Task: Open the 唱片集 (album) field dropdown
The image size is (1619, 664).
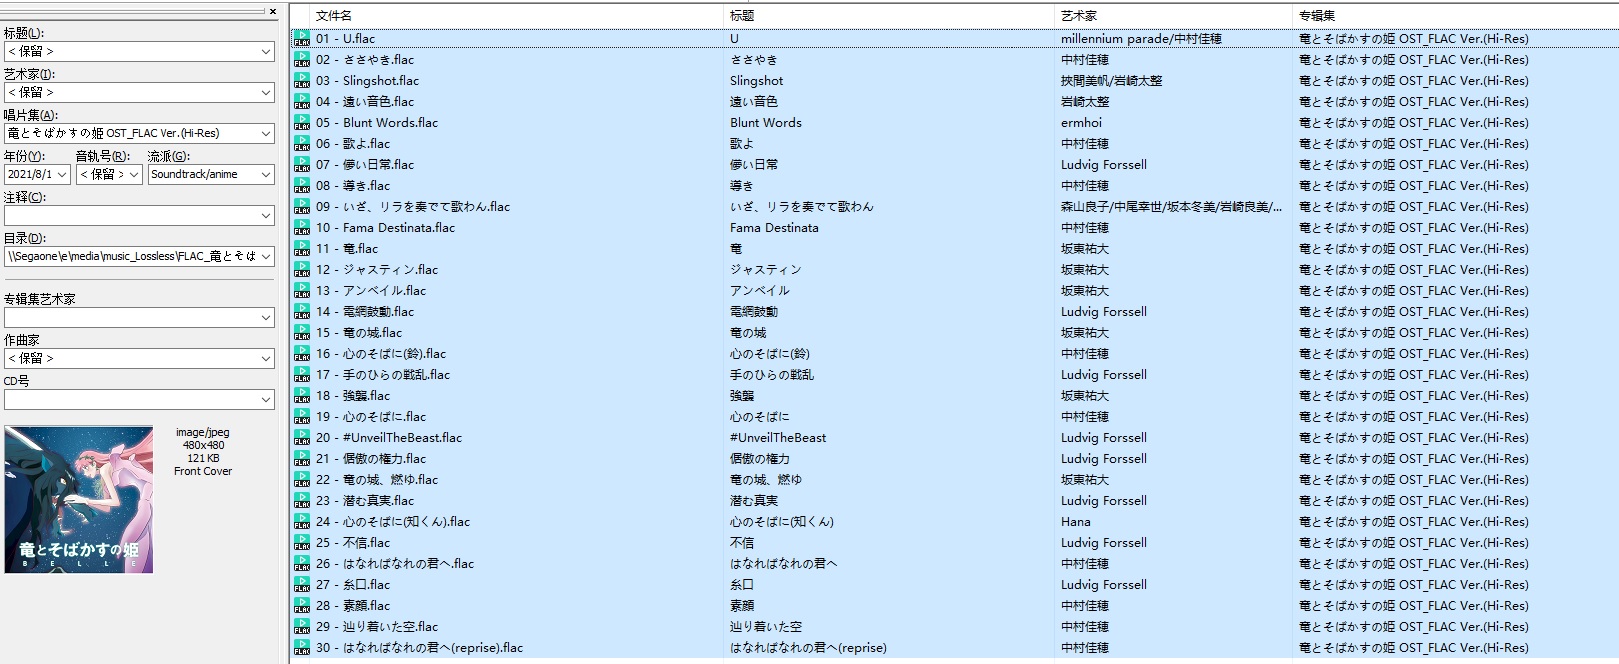Action: [266, 133]
